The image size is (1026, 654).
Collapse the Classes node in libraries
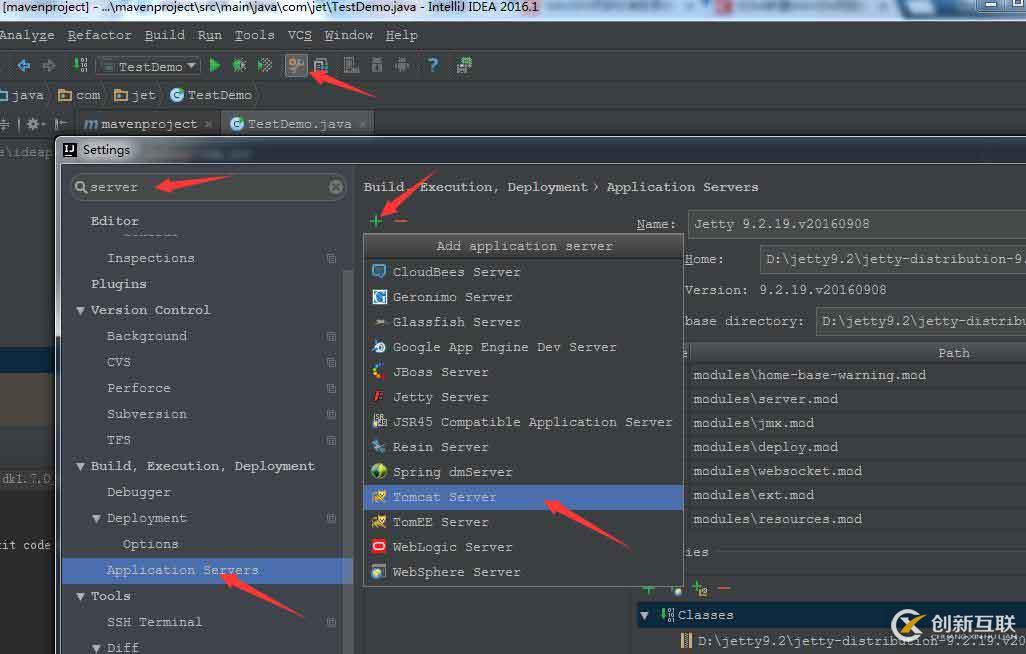645,615
